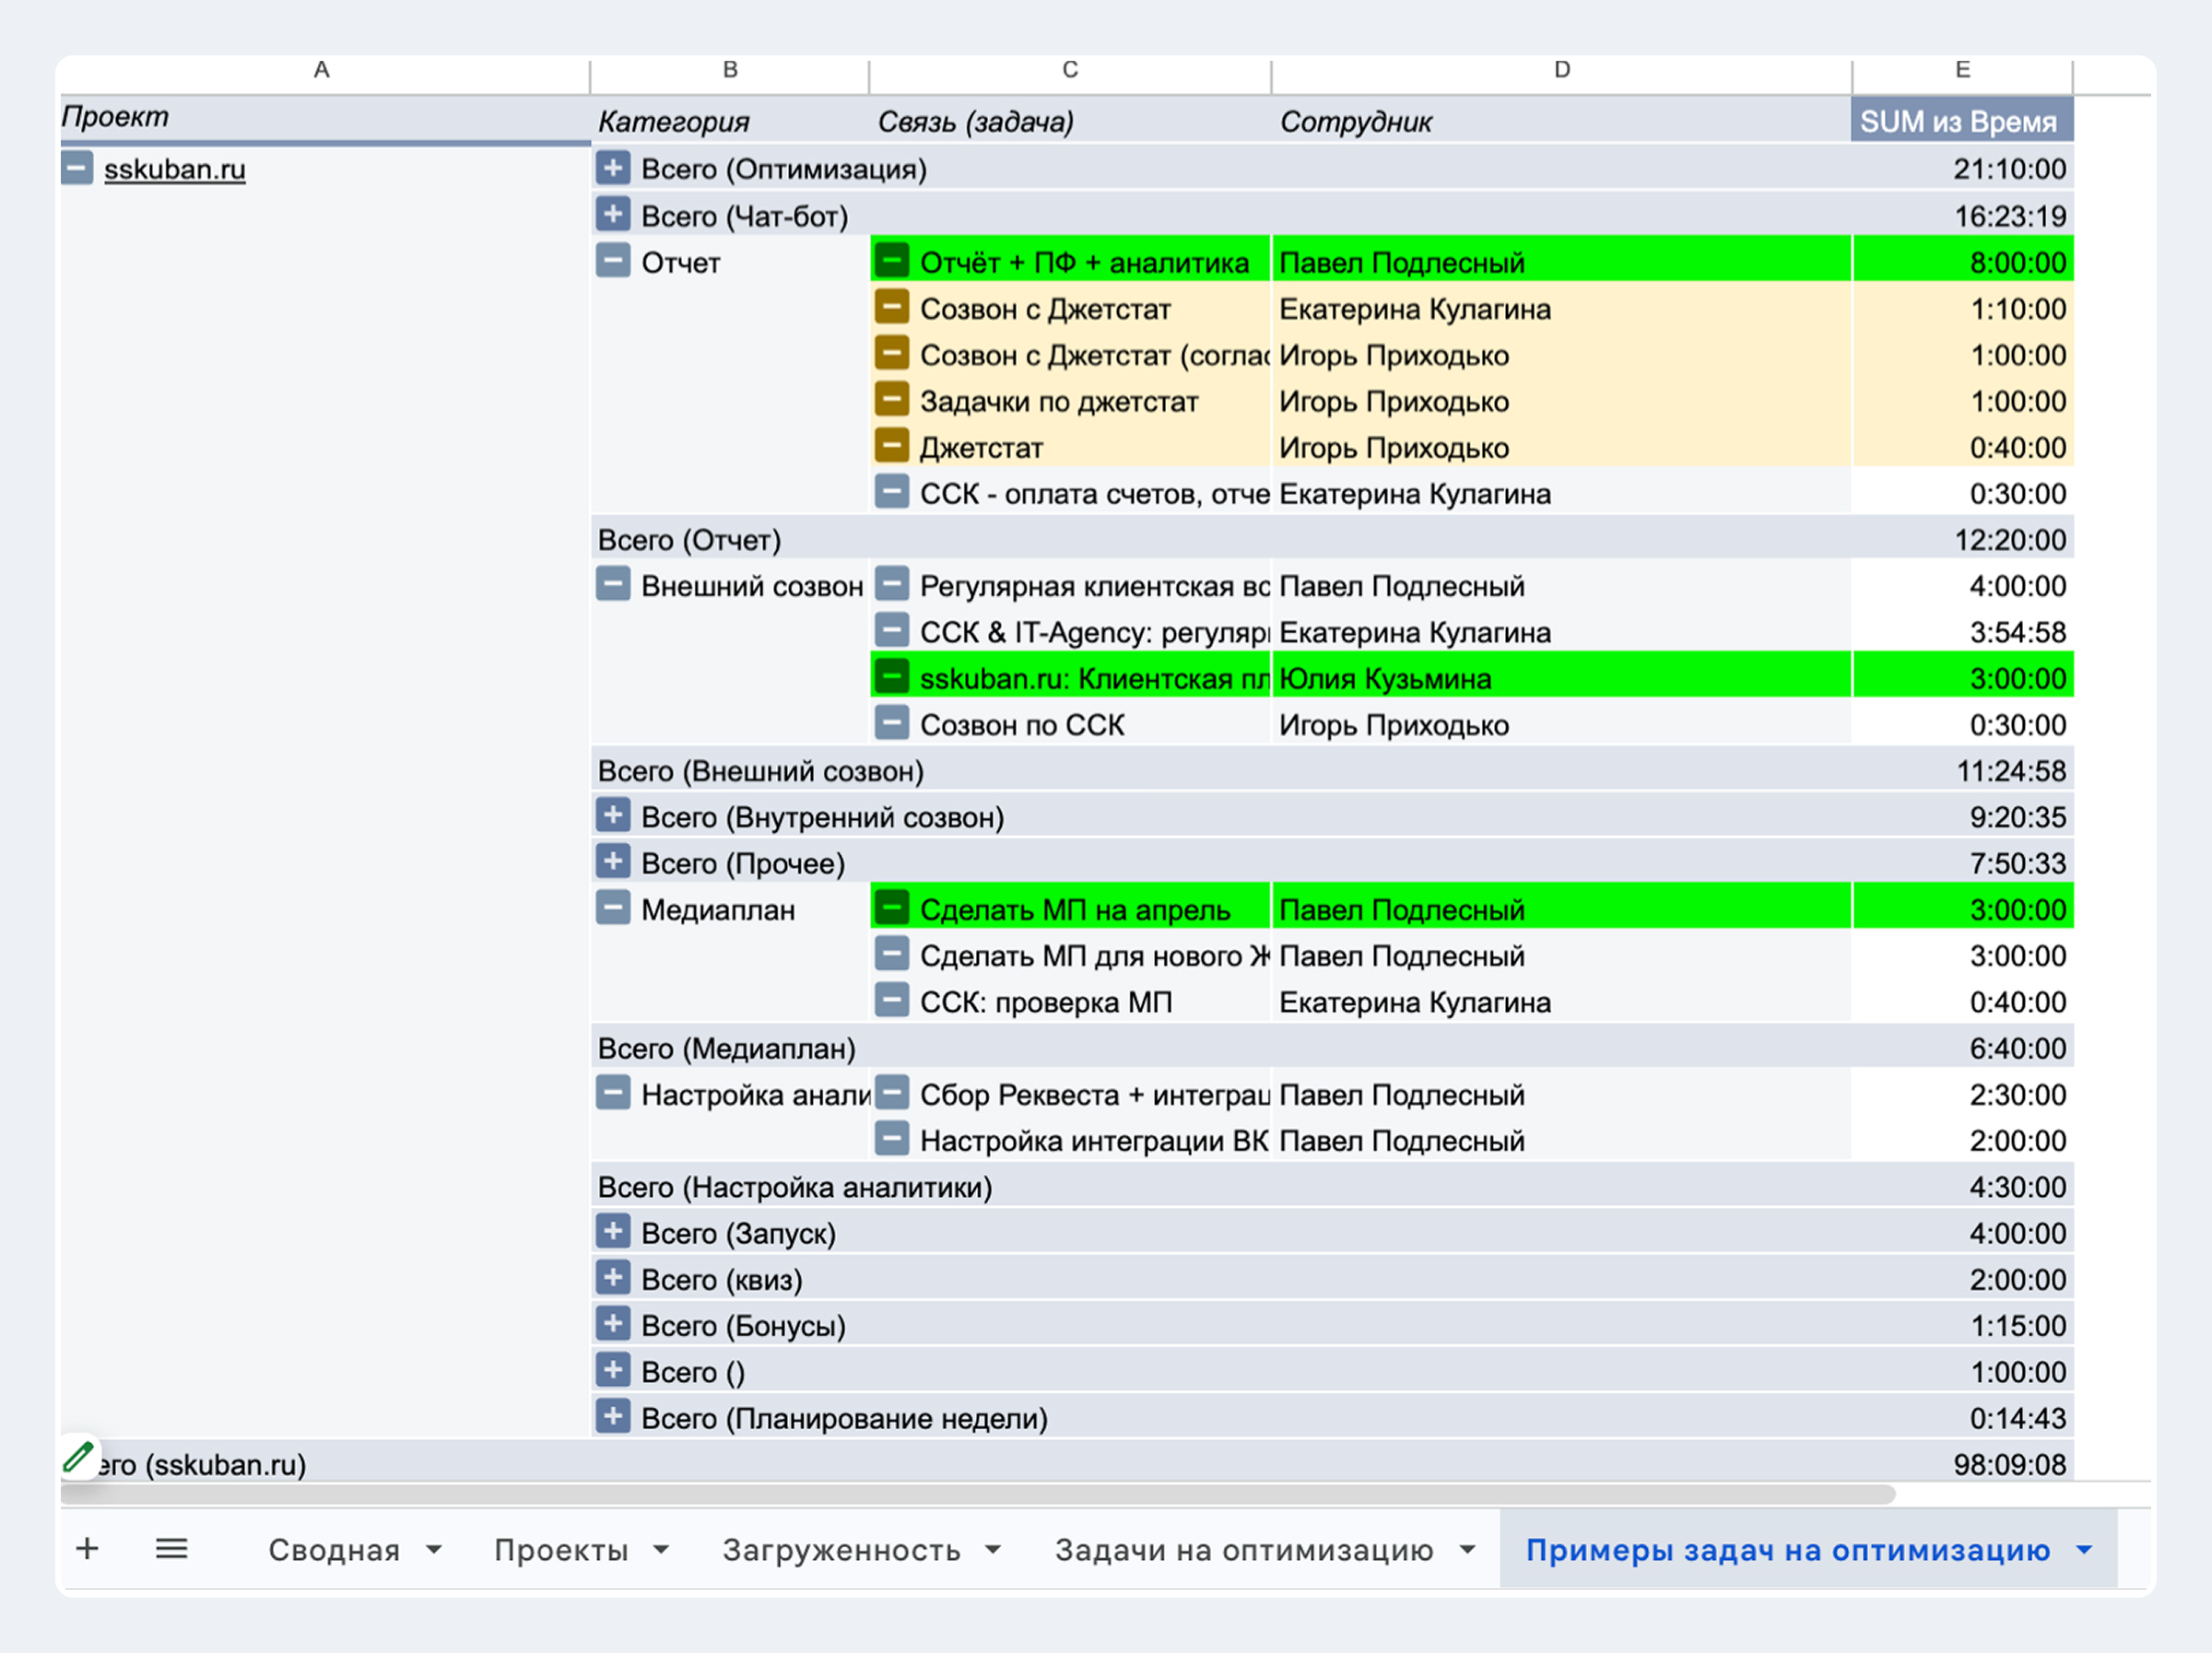This screenshot has height=1653, width=2212.
Task: Collapse the Джетстат task minus icon
Action: pyautogui.click(x=891, y=446)
